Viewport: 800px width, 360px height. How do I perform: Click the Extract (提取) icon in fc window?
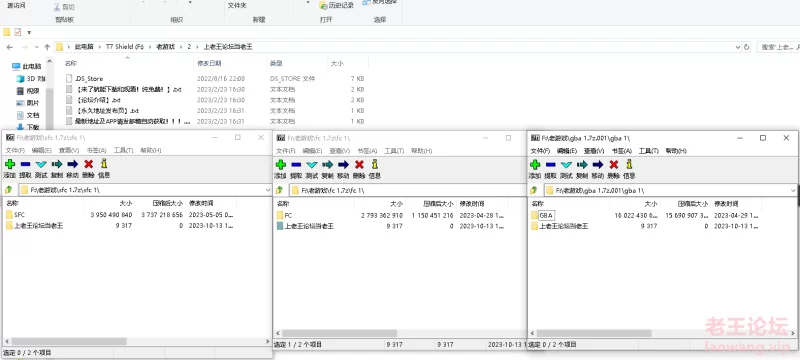click(296, 164)
